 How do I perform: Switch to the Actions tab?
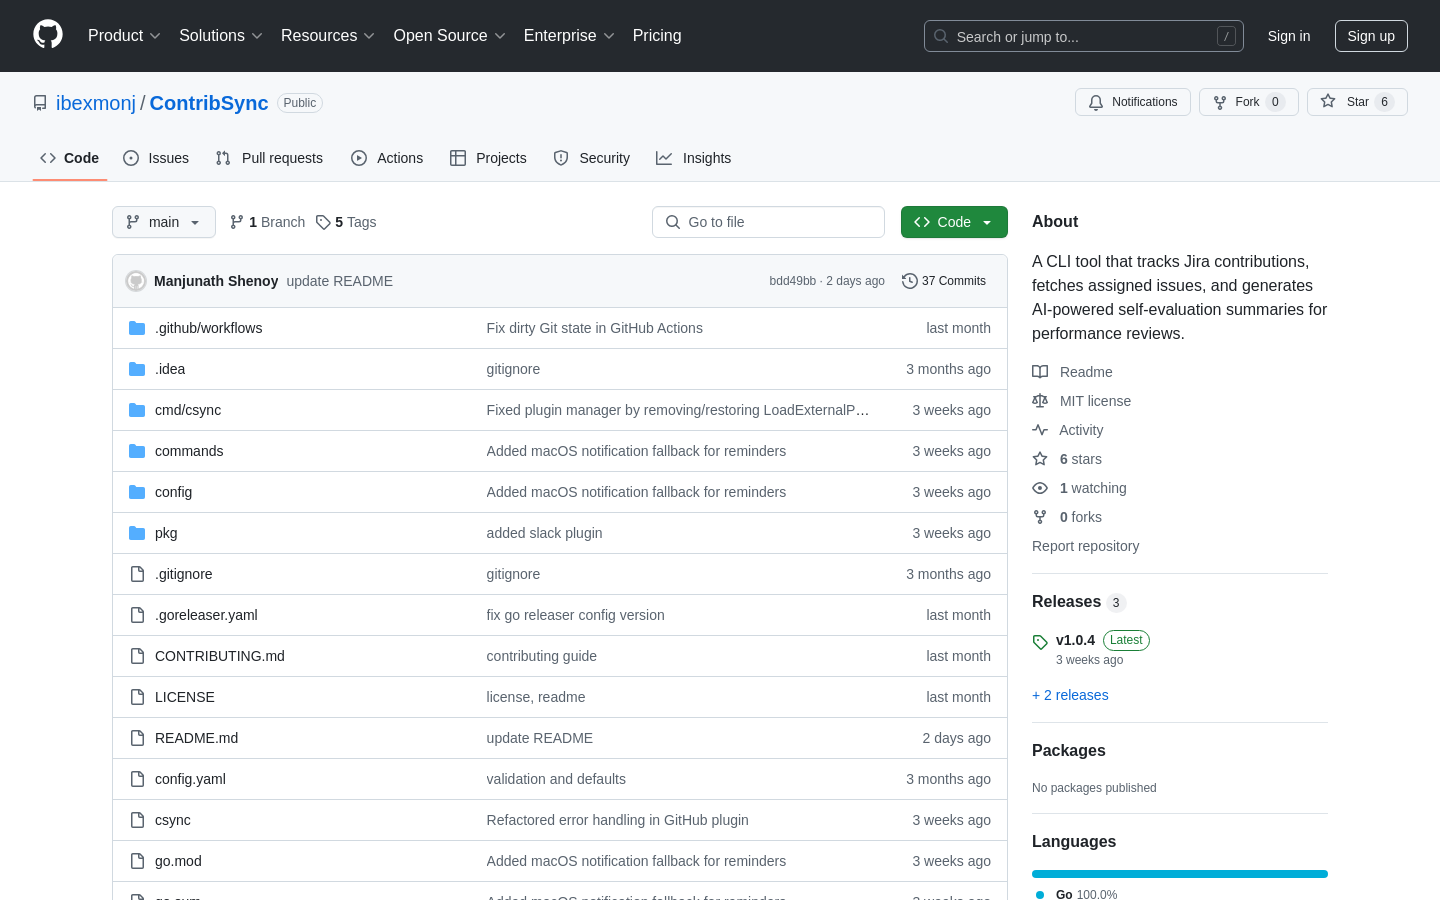(387, 158)
